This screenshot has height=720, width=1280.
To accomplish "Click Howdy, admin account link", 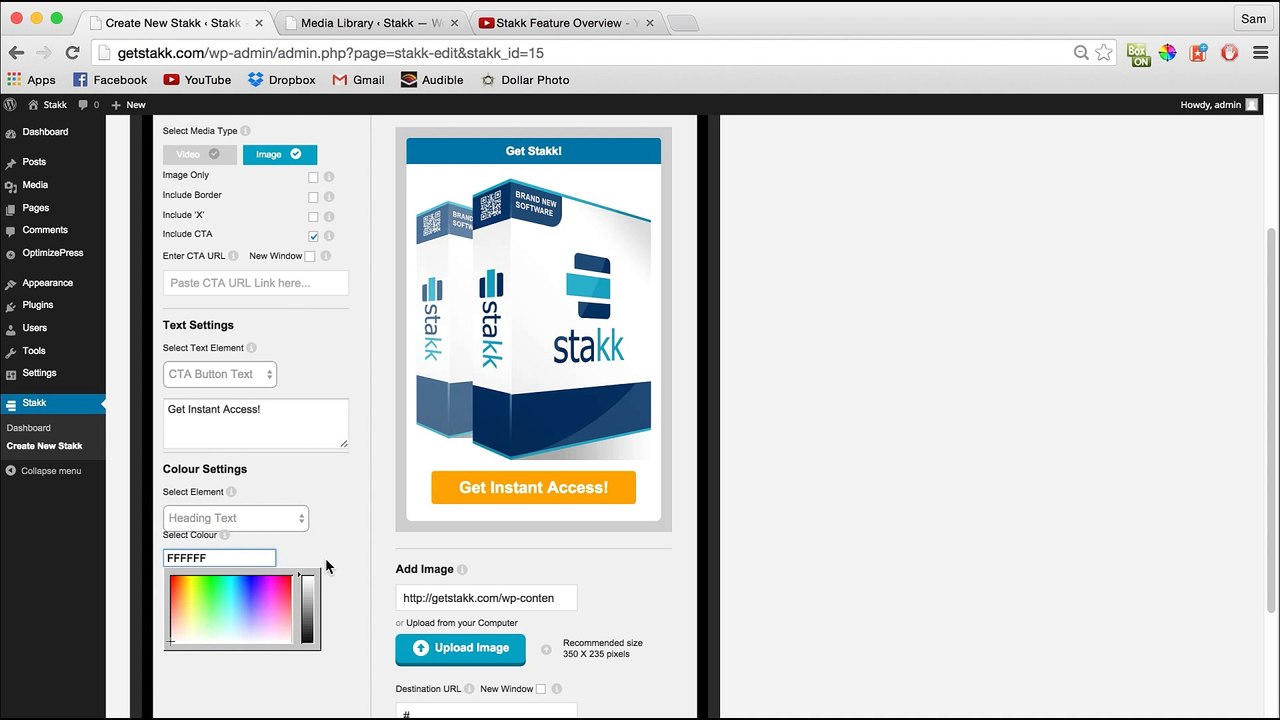I will click(1218, 104).
